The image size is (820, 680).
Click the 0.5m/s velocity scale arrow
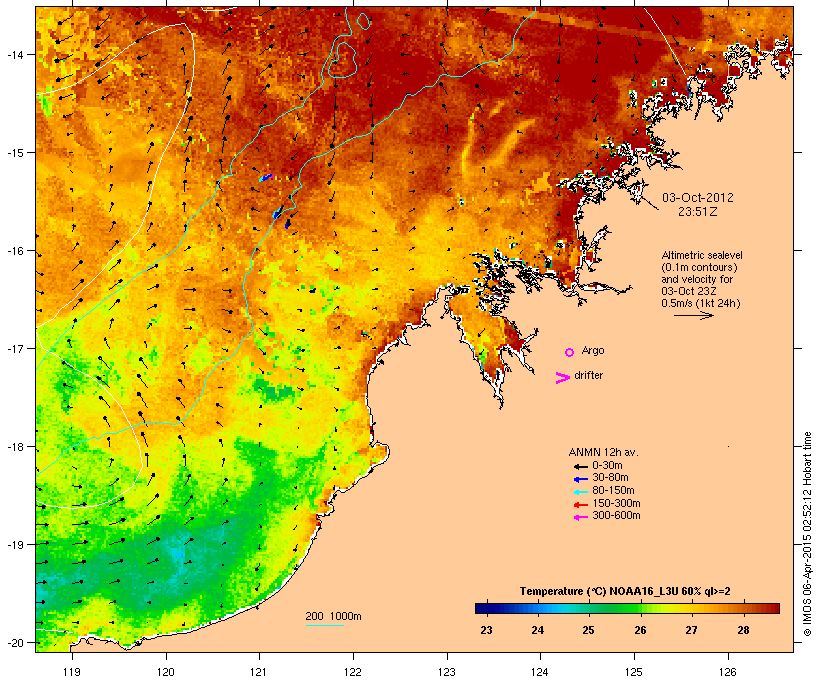(x=693, y=315)
